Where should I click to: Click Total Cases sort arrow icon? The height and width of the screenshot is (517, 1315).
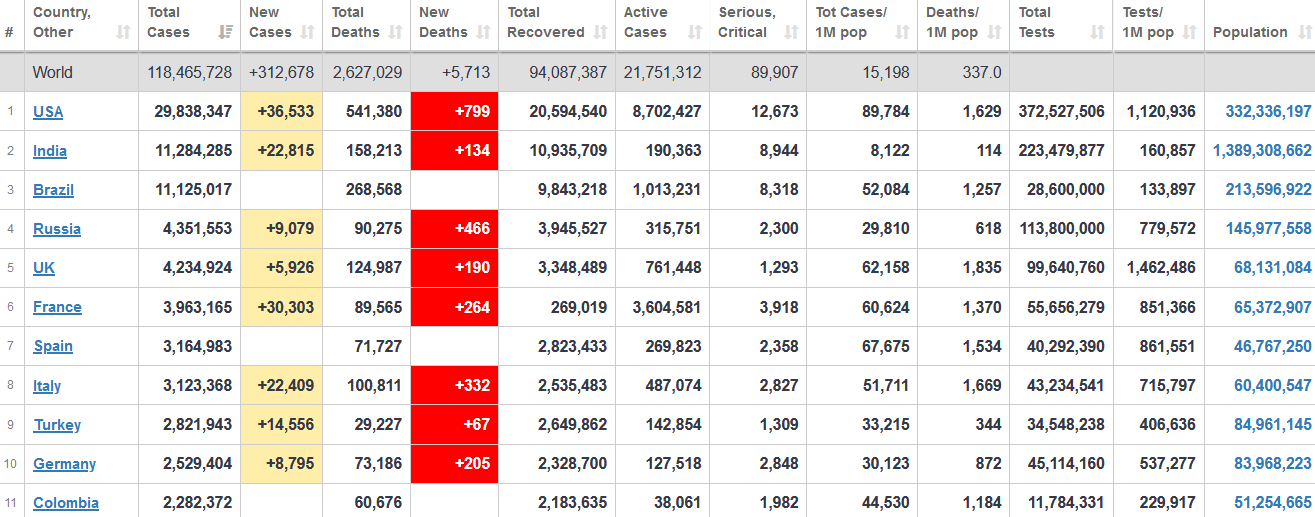(x=225, y=32)
